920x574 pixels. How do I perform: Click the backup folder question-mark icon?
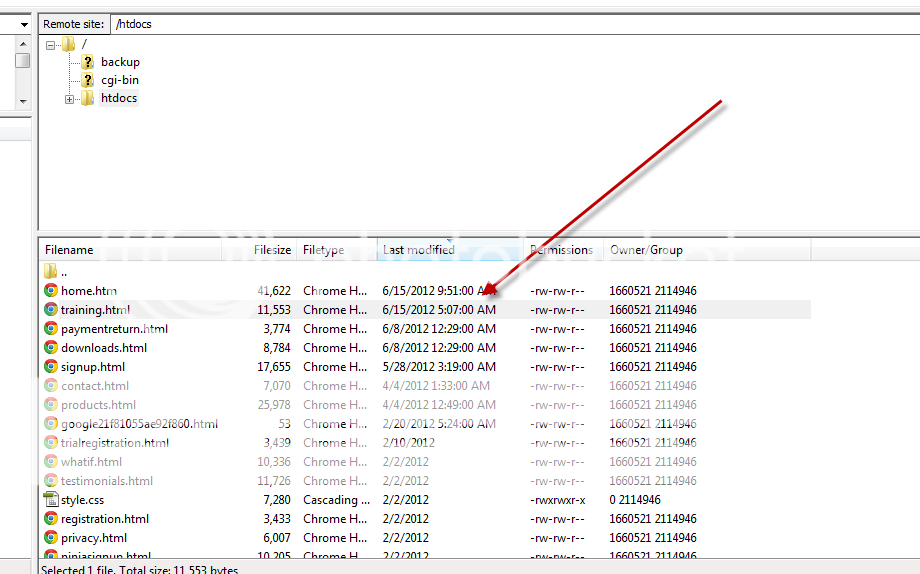[87, 62]
